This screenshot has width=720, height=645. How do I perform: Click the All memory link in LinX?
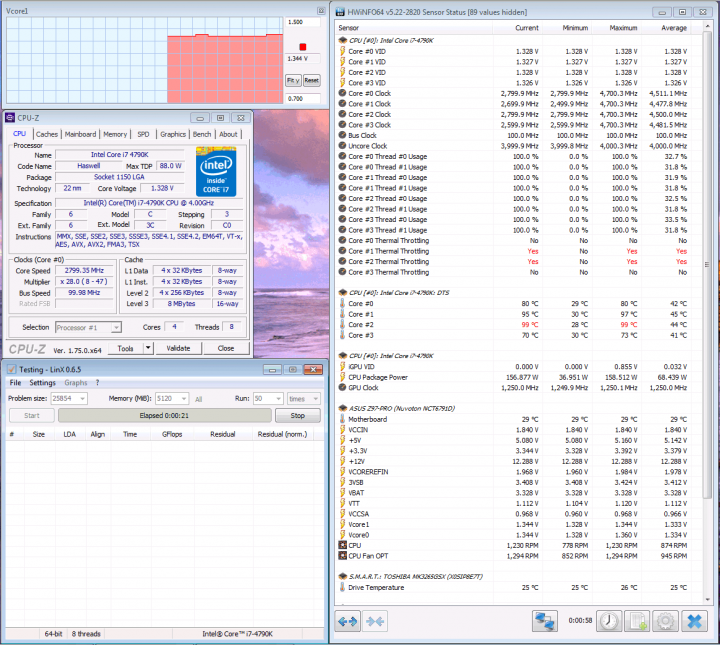(198, 399)
